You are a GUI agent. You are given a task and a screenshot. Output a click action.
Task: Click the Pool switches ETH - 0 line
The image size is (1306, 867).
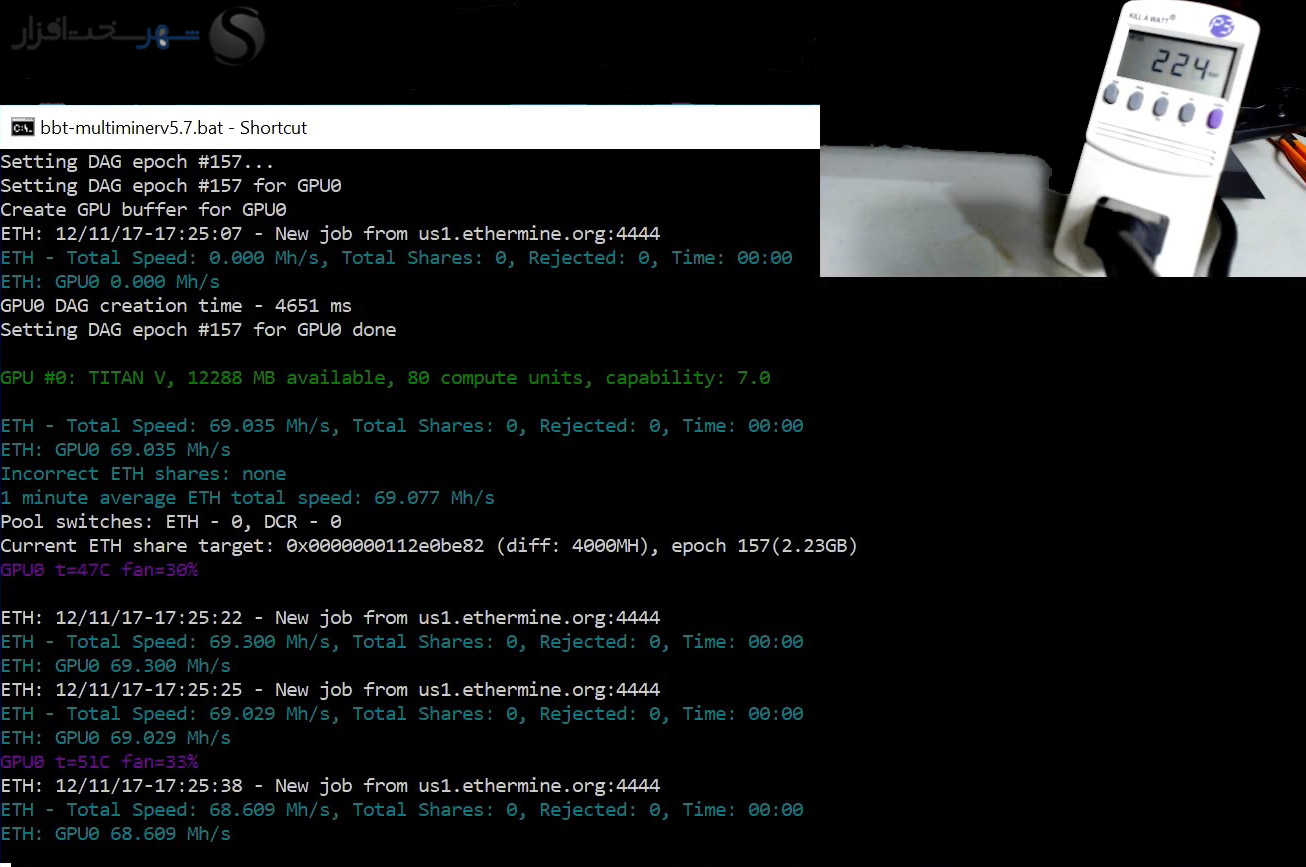(171, 522)
